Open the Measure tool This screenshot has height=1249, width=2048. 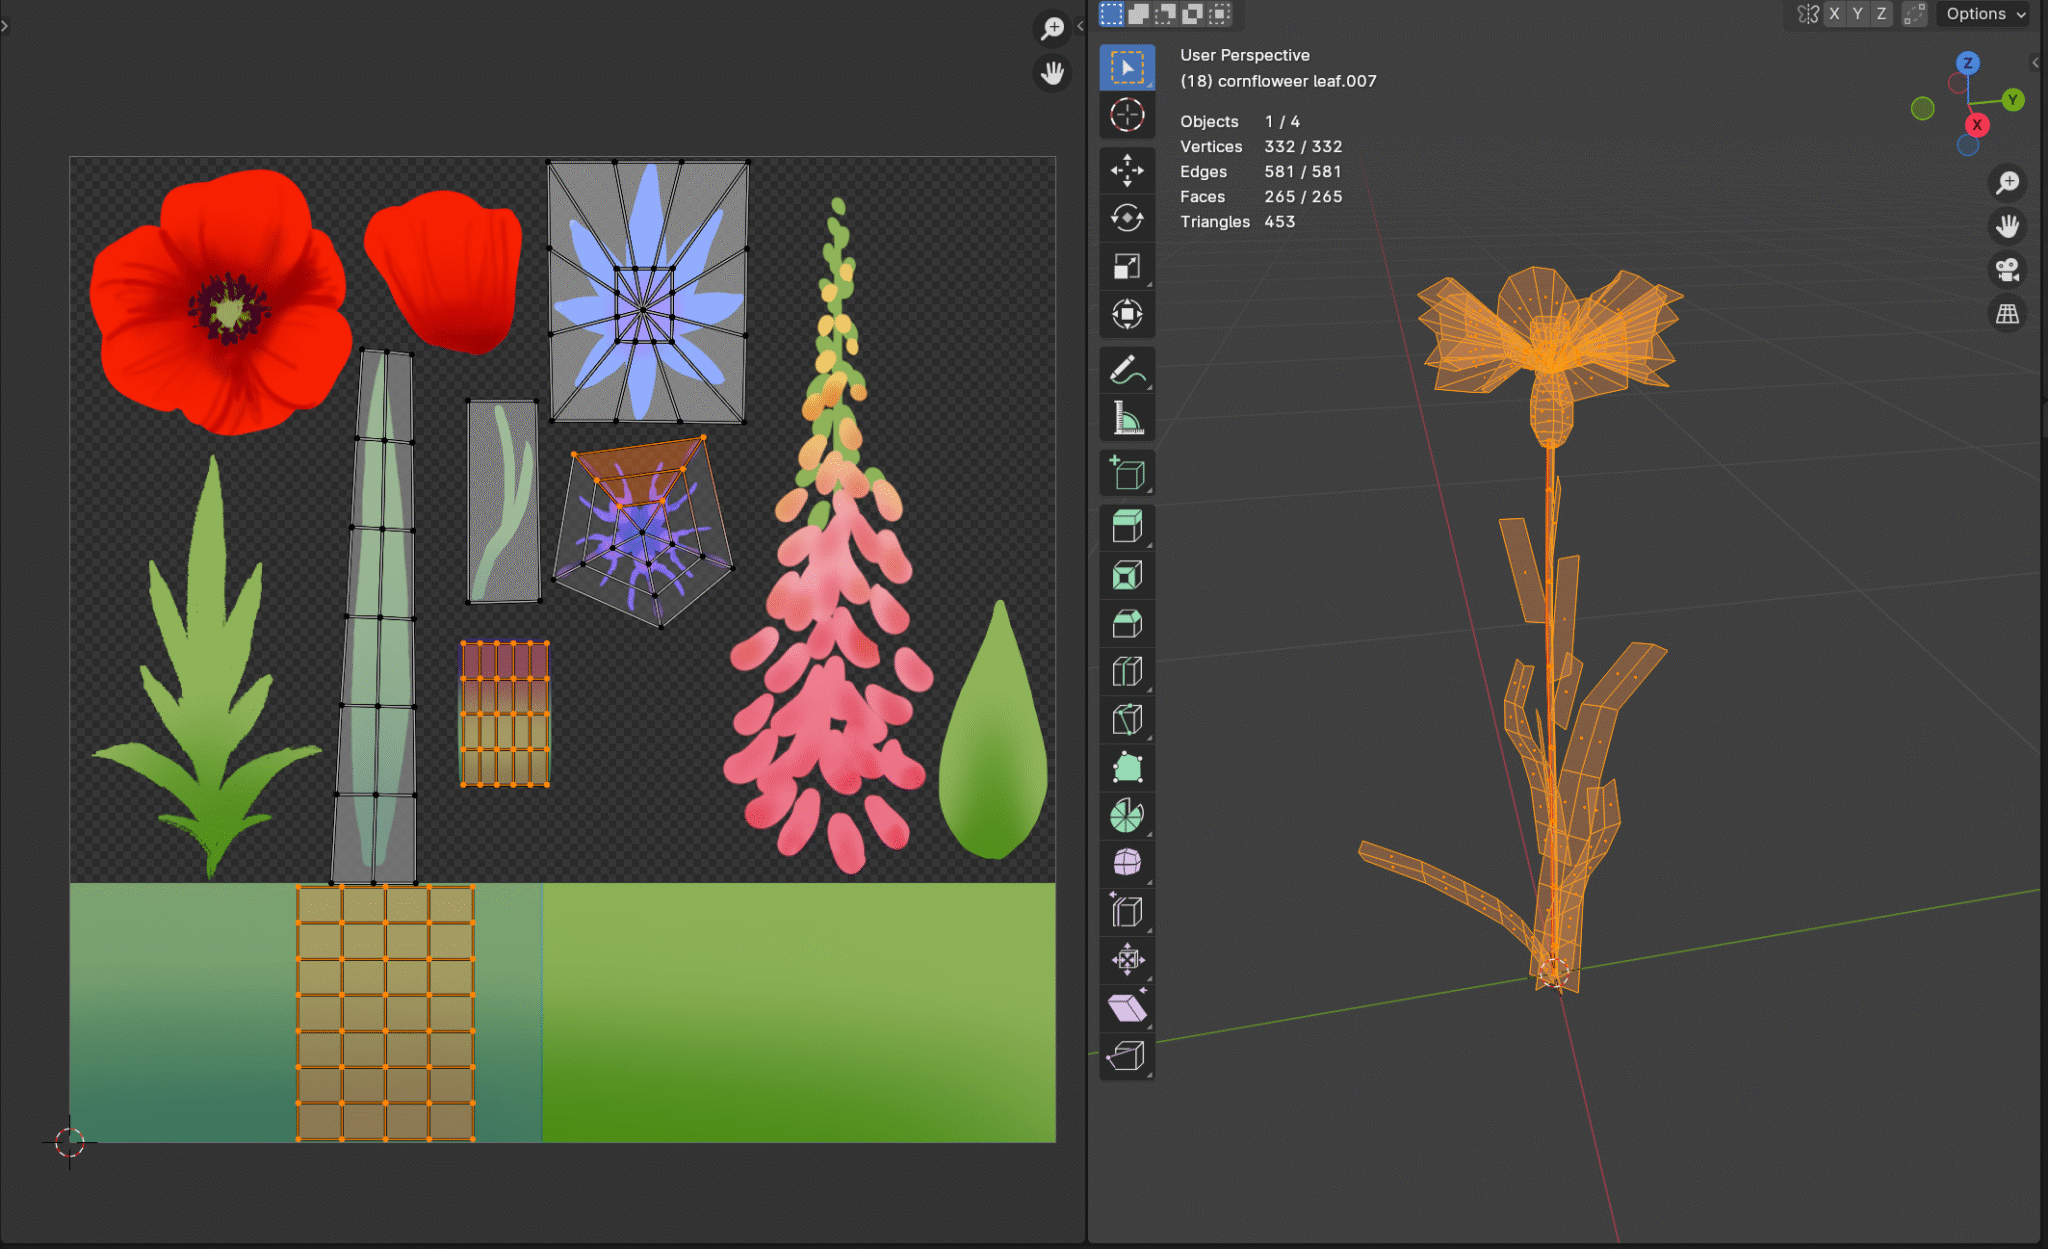tap(1127, 417)
